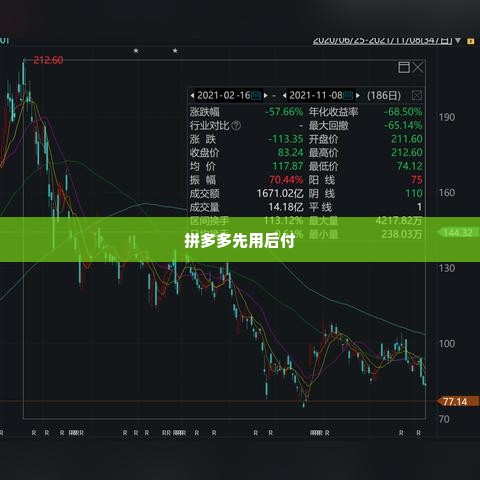Click the 100 price axis label

click(x=447, y=344)
